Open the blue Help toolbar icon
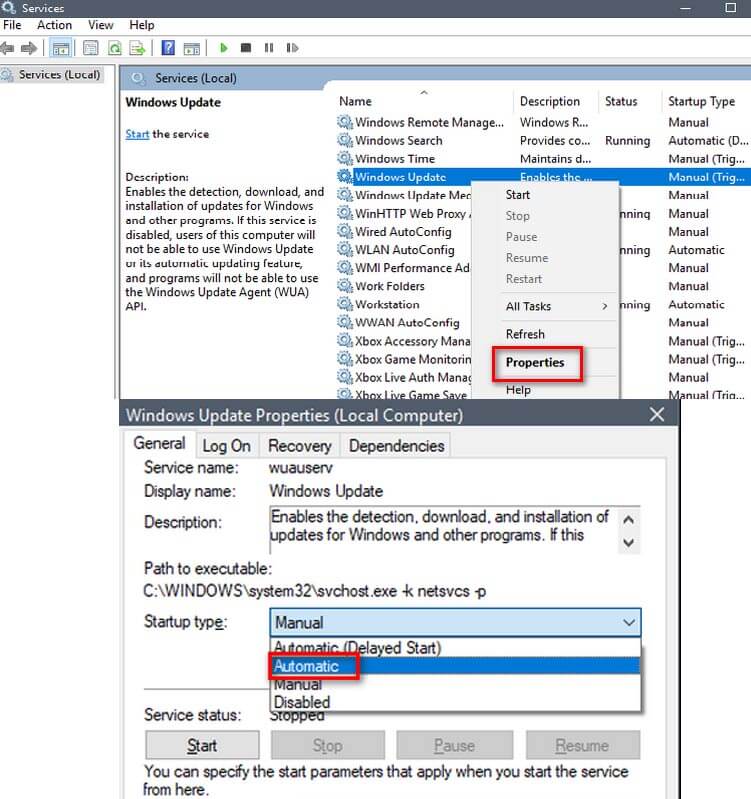The image size is (751, 799). coord(168,48)
